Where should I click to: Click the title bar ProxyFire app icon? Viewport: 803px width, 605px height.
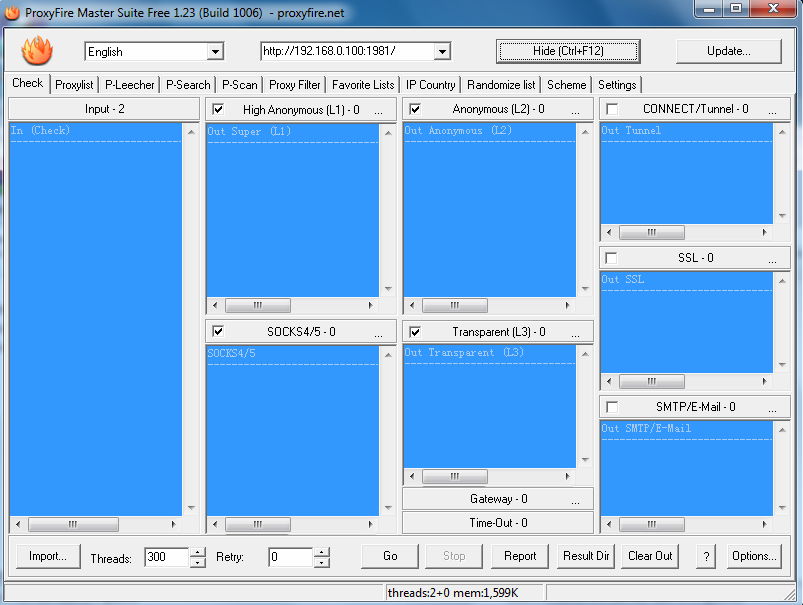click(12, 12)
